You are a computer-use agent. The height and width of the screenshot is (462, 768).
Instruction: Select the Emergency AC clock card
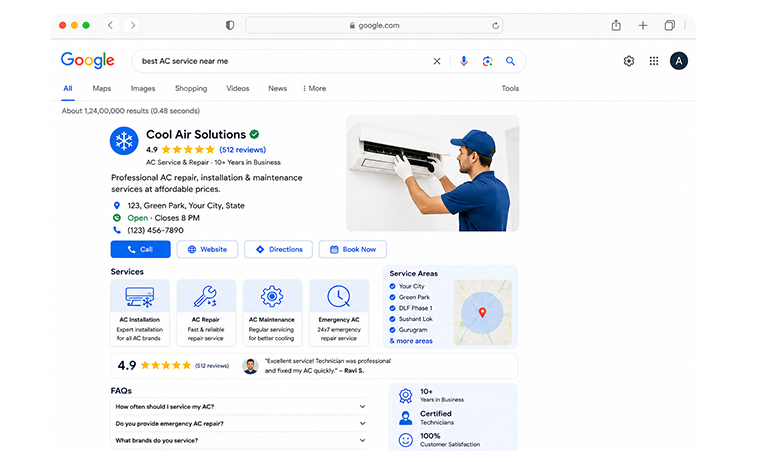click(338, 313)
